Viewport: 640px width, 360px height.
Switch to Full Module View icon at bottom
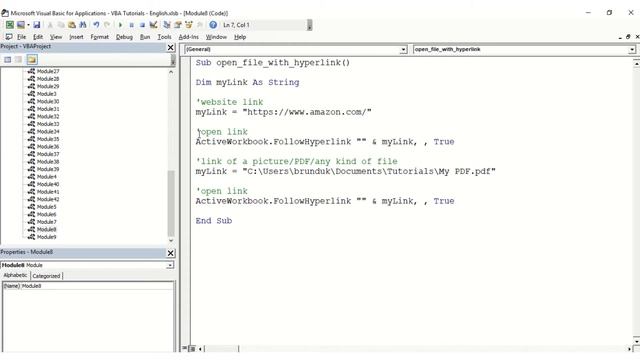coord(192,349)
